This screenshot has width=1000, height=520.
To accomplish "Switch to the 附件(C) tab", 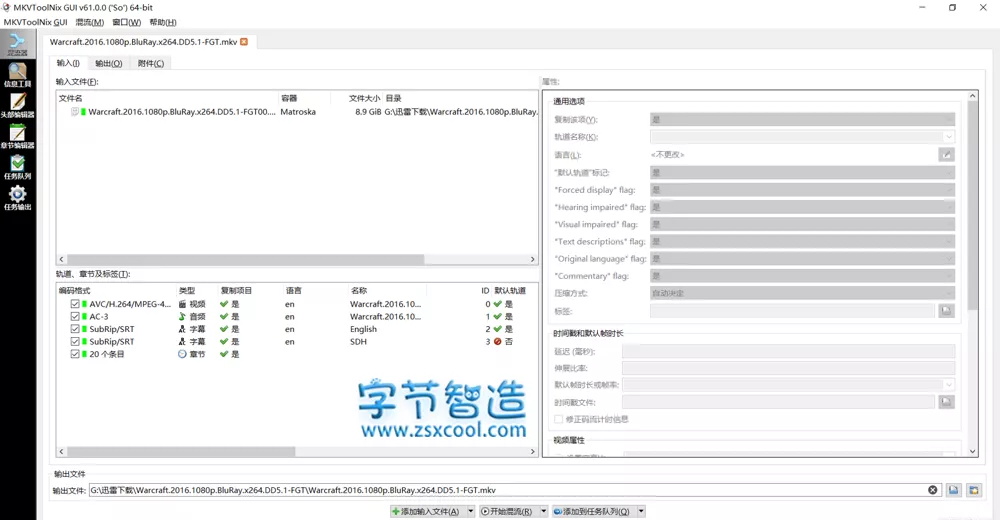I will 151,63.
